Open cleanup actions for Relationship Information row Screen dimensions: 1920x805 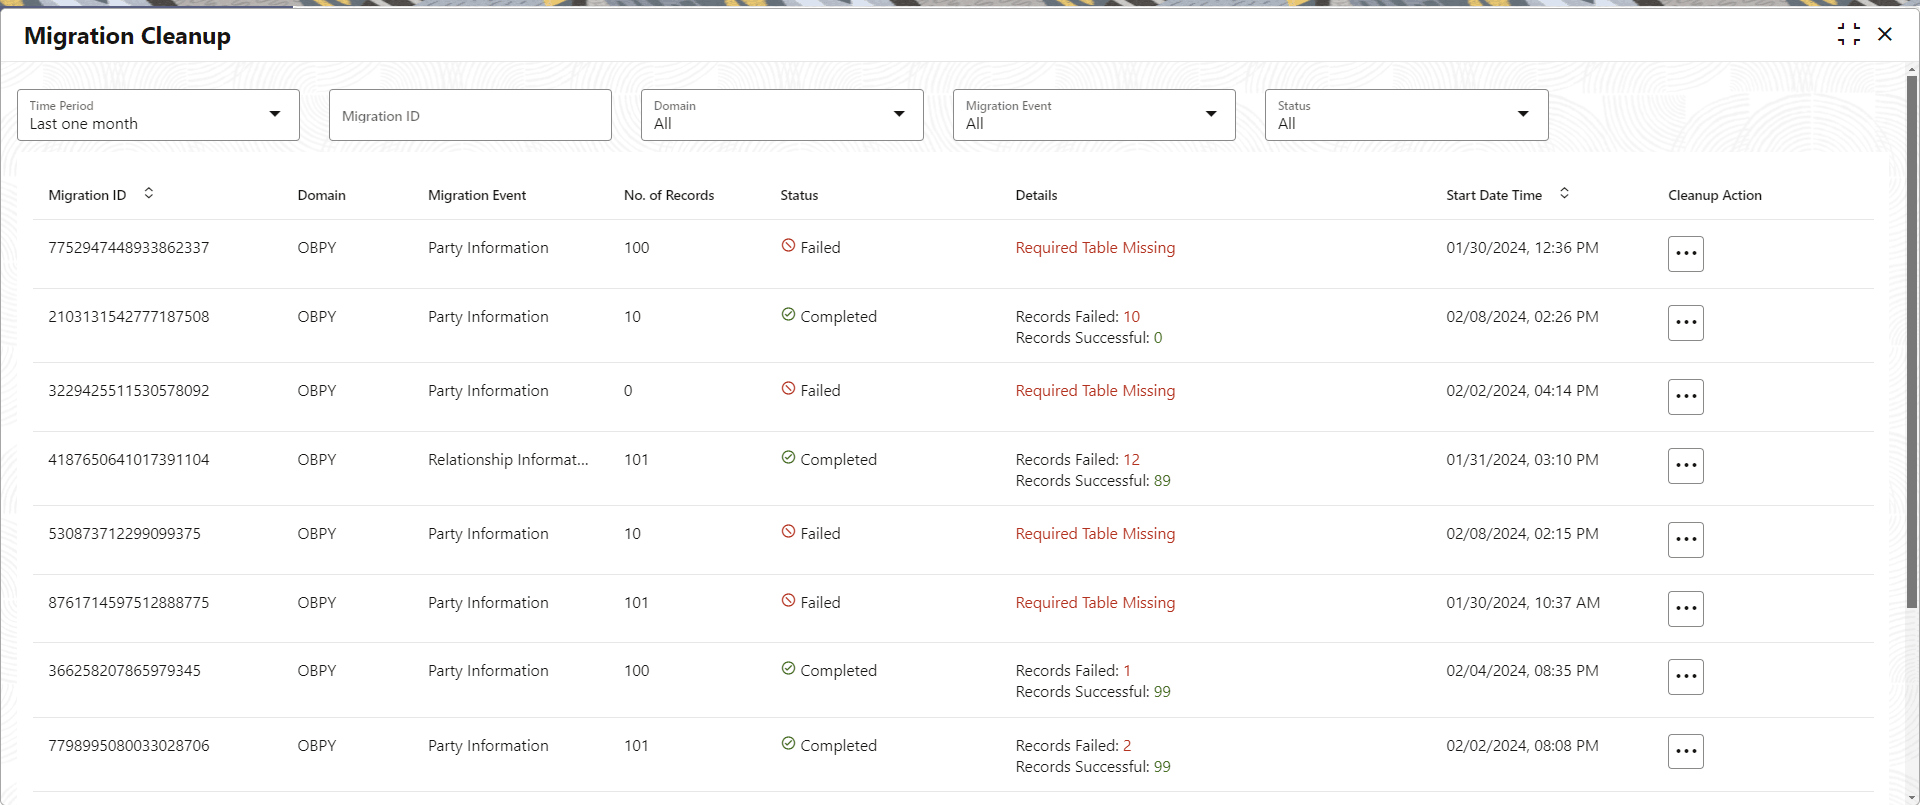click(1685, 466)
